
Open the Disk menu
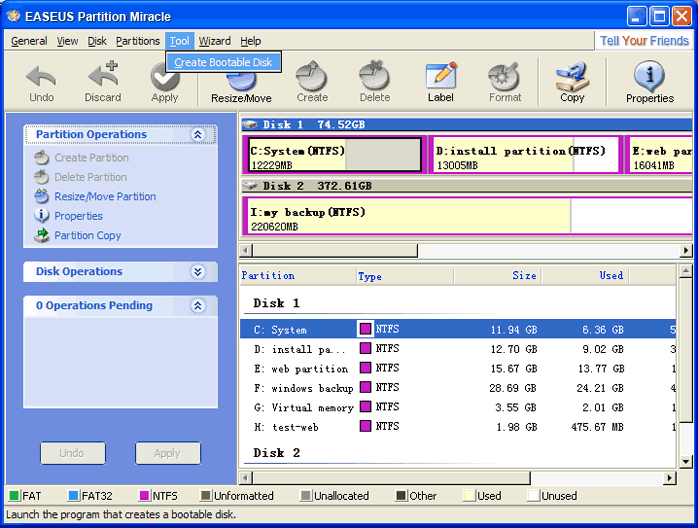click(97, 41)
